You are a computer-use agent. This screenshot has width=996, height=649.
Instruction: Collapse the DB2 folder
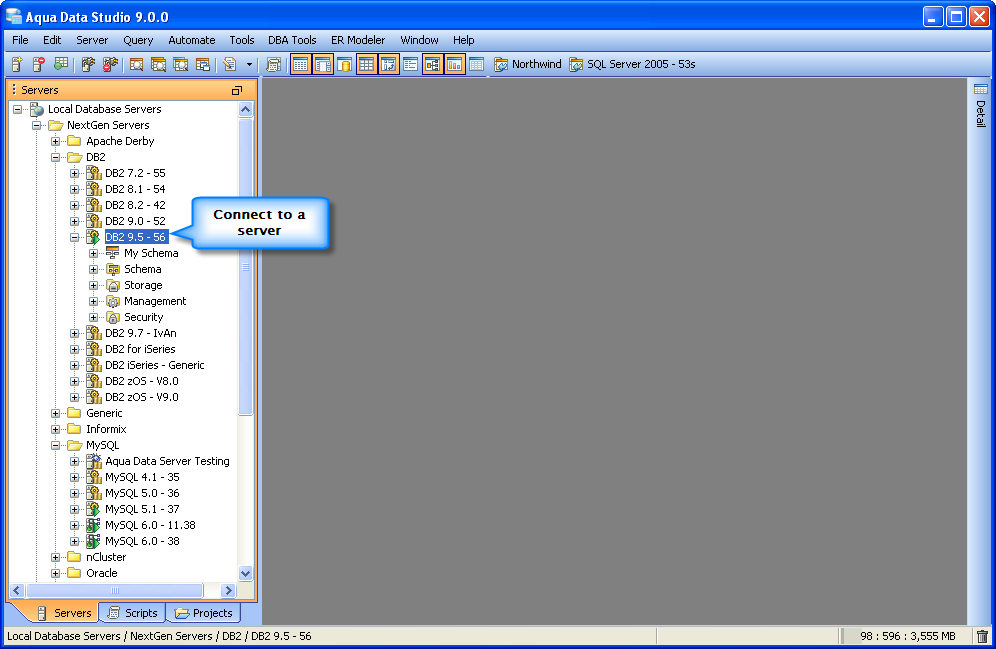[56, 157]
